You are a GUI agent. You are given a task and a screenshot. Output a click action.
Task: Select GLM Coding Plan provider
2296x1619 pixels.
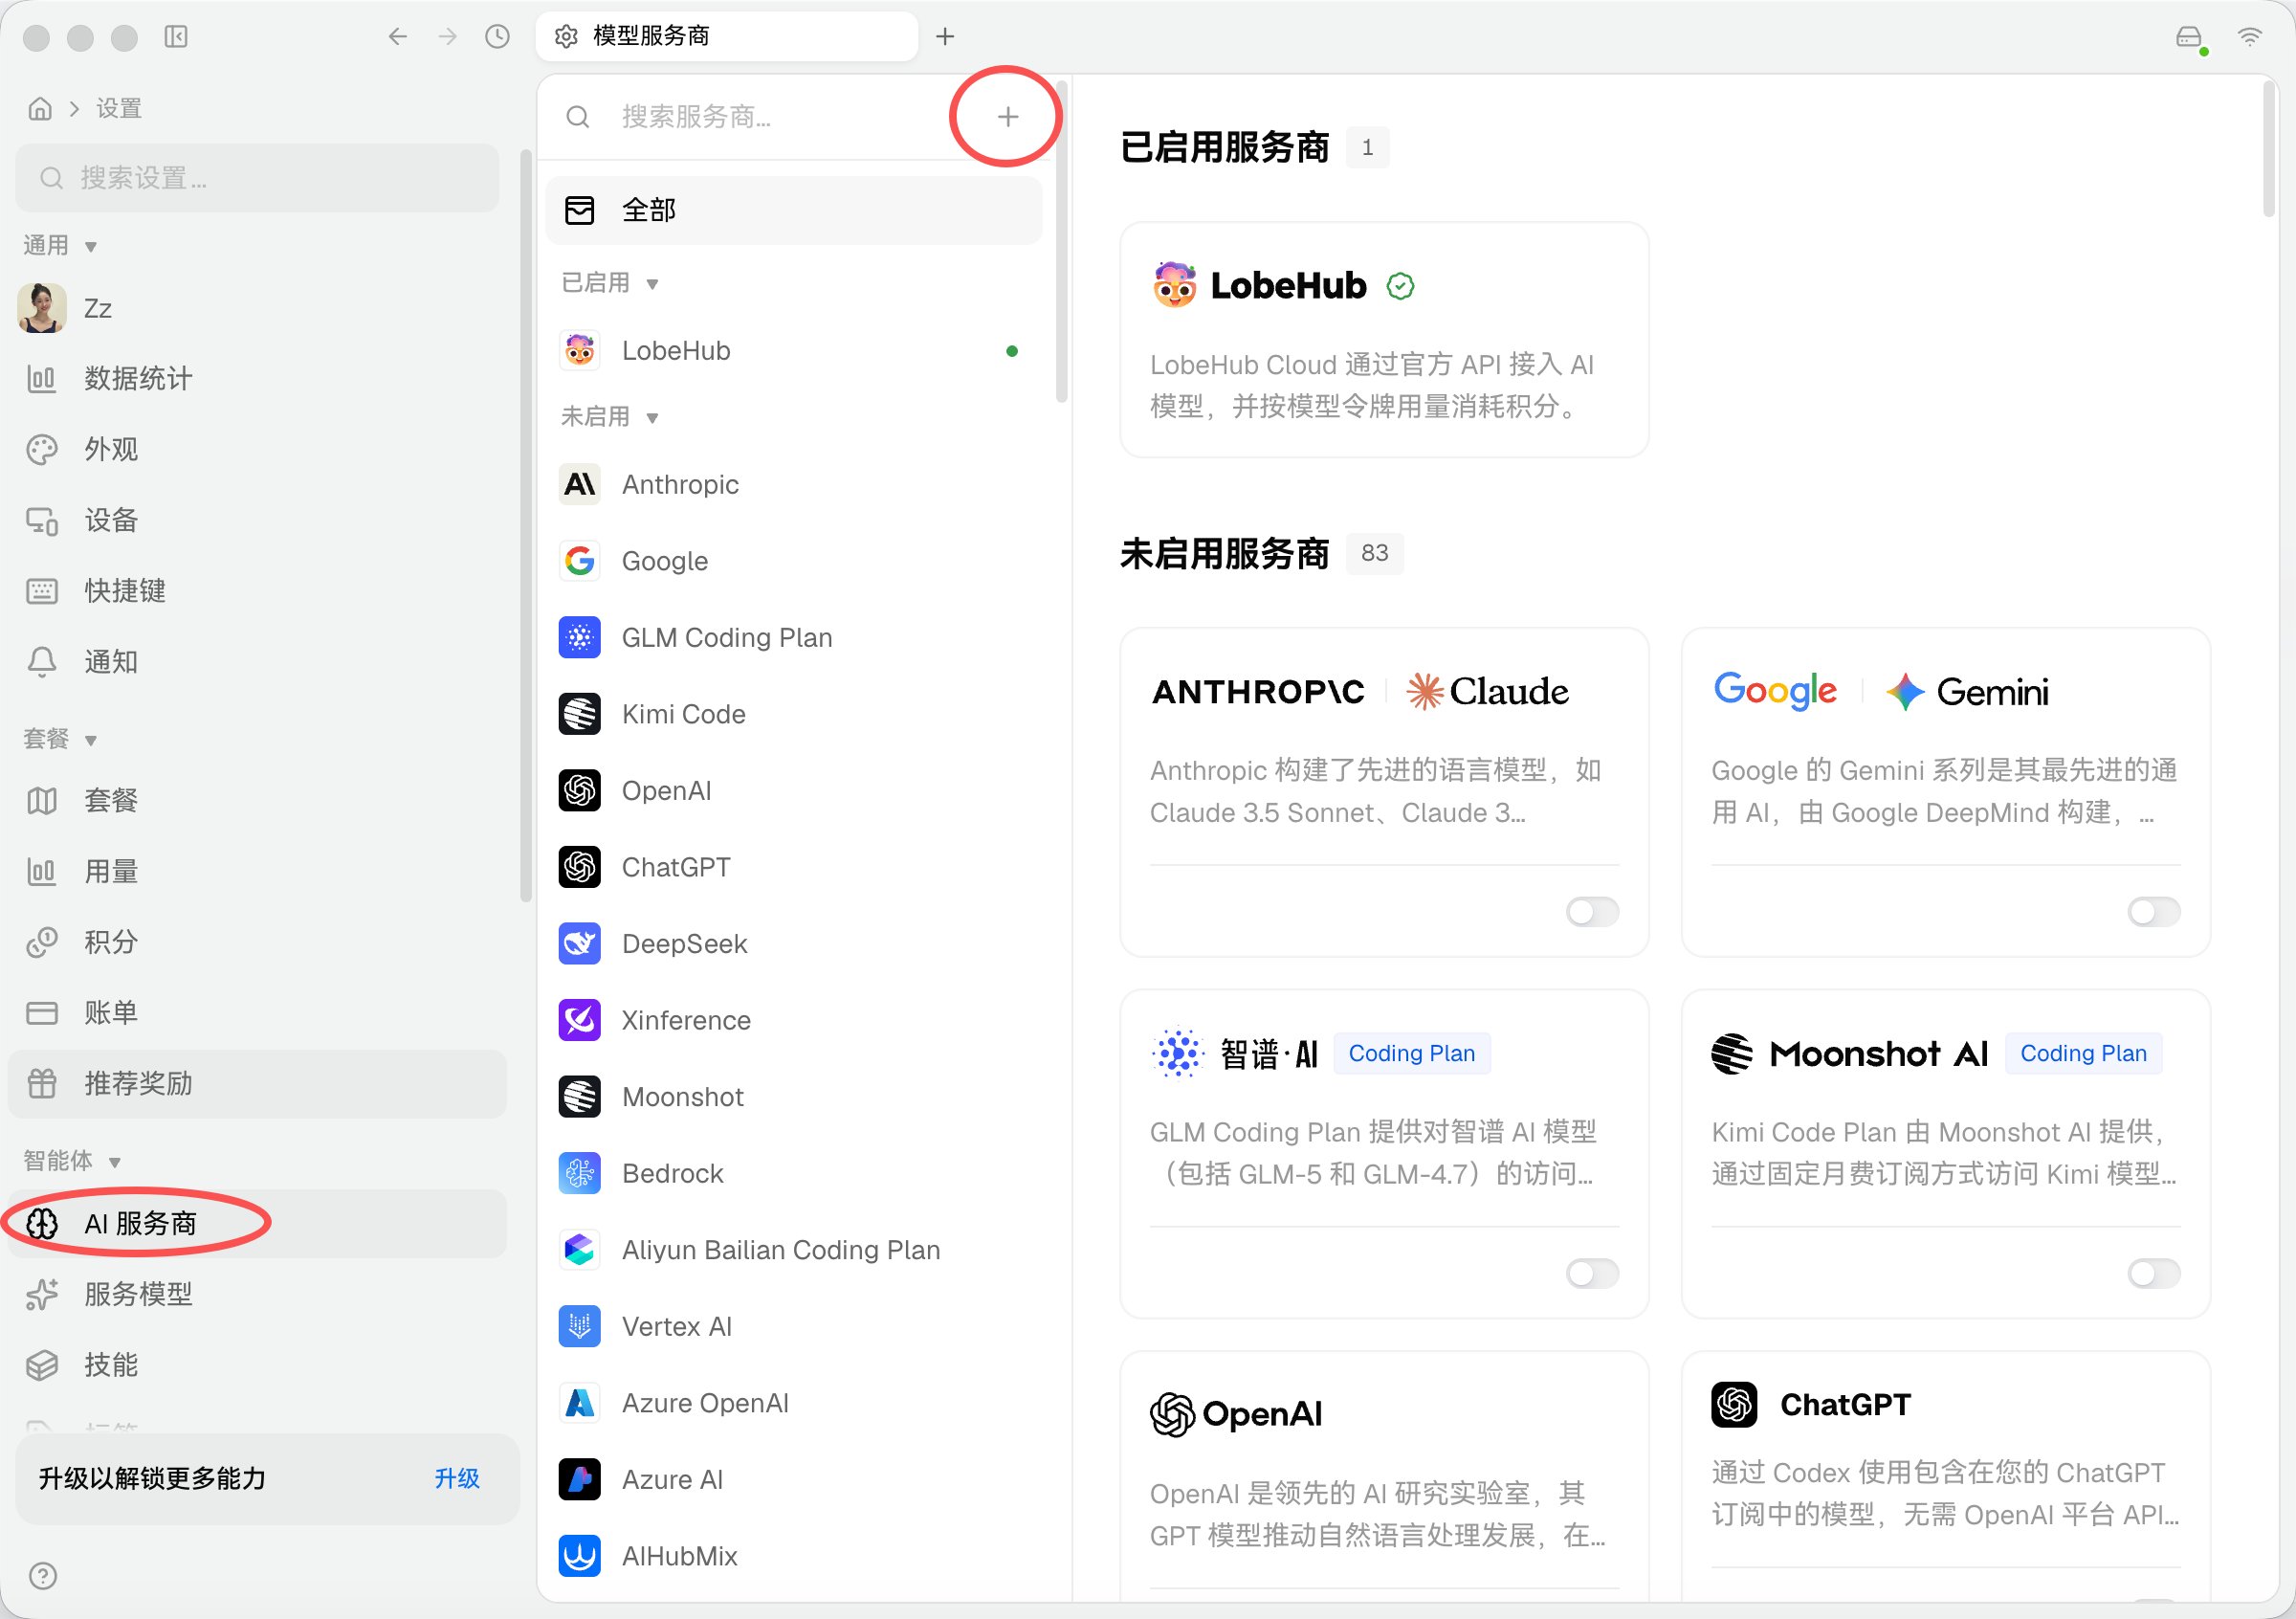click(x=793, y=637)
